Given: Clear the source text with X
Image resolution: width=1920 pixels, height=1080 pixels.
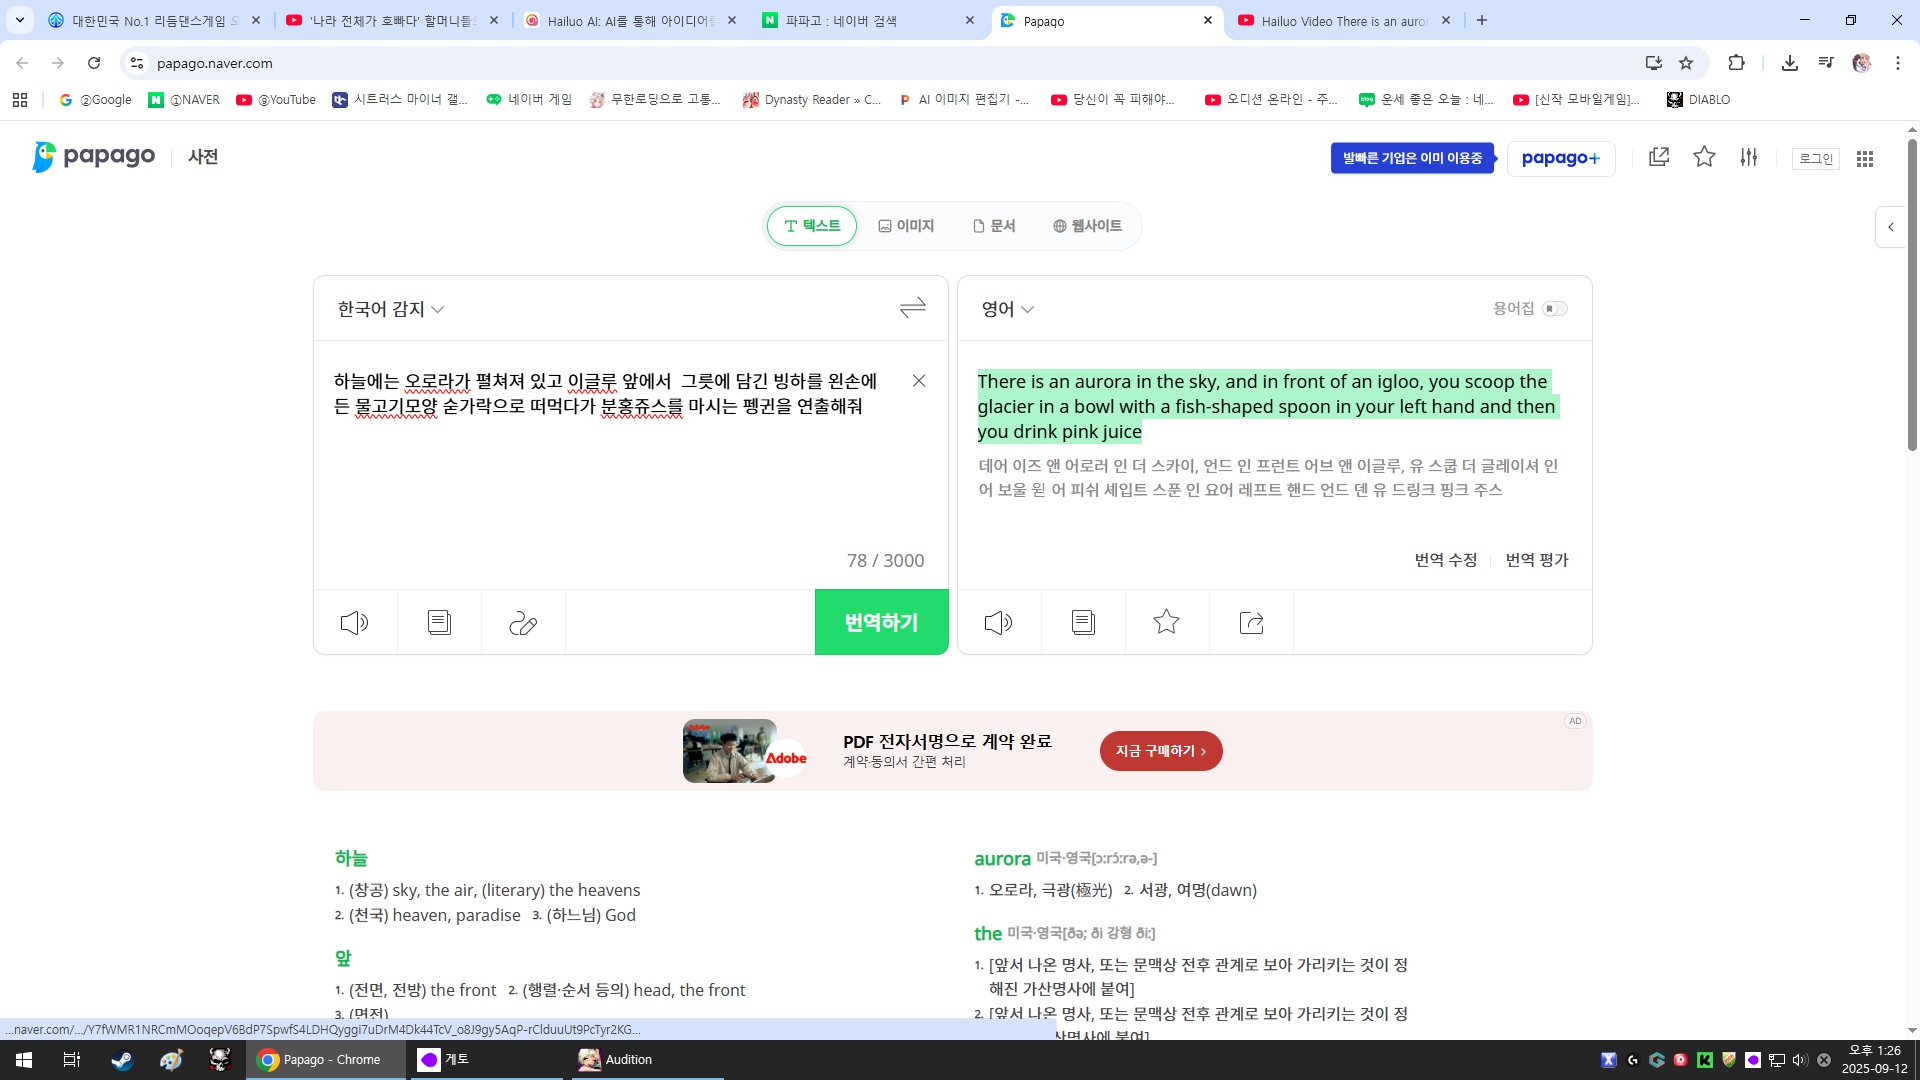Looking at the screenshot, I should [919, 381].
